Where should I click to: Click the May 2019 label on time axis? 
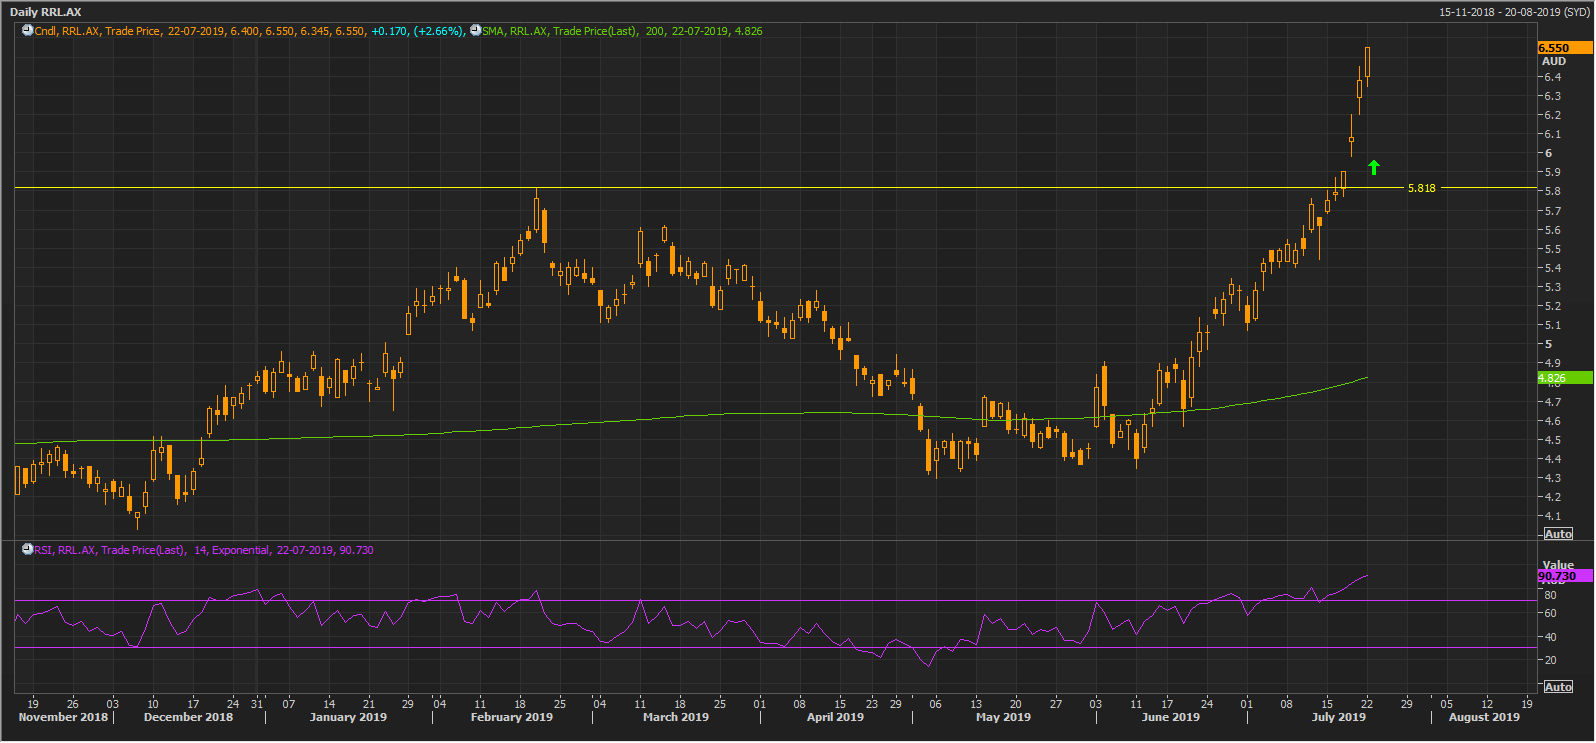click(x=1003, y=717)
